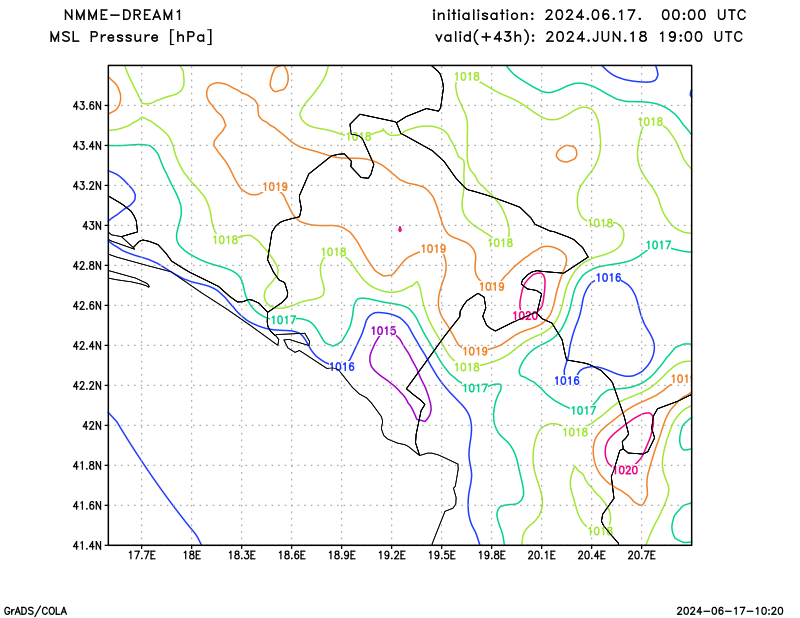Click the 19.2E longitude axis label

click(x=391, y=555)
